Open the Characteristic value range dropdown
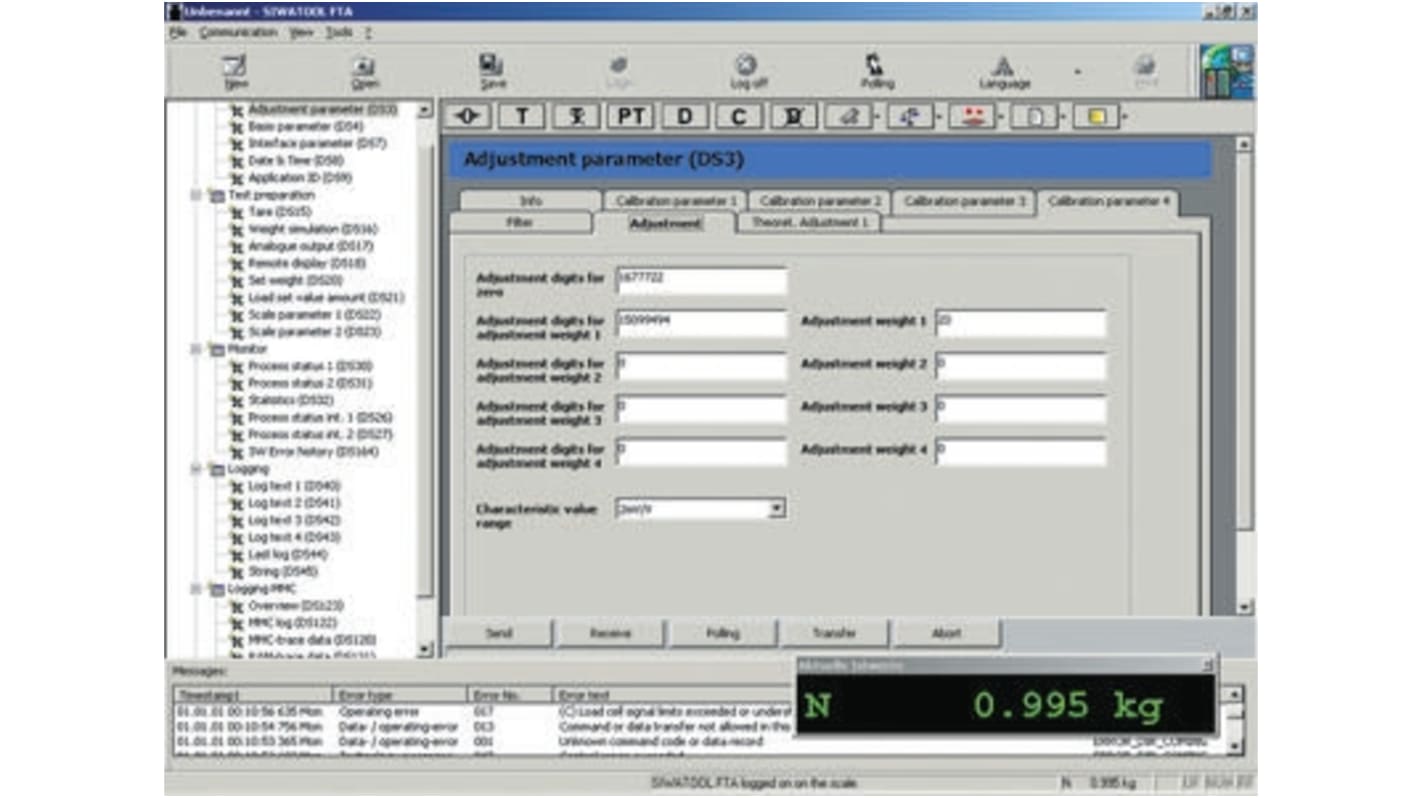 pos(778,509)
